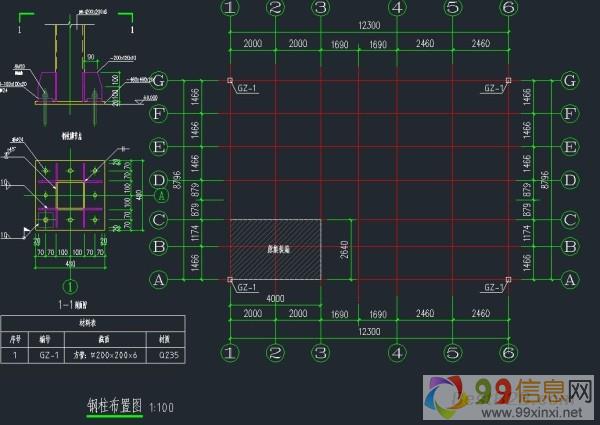Click the small green circled A marker
The height and width of the screenshot is (425, 600).
tap(173, 195)
